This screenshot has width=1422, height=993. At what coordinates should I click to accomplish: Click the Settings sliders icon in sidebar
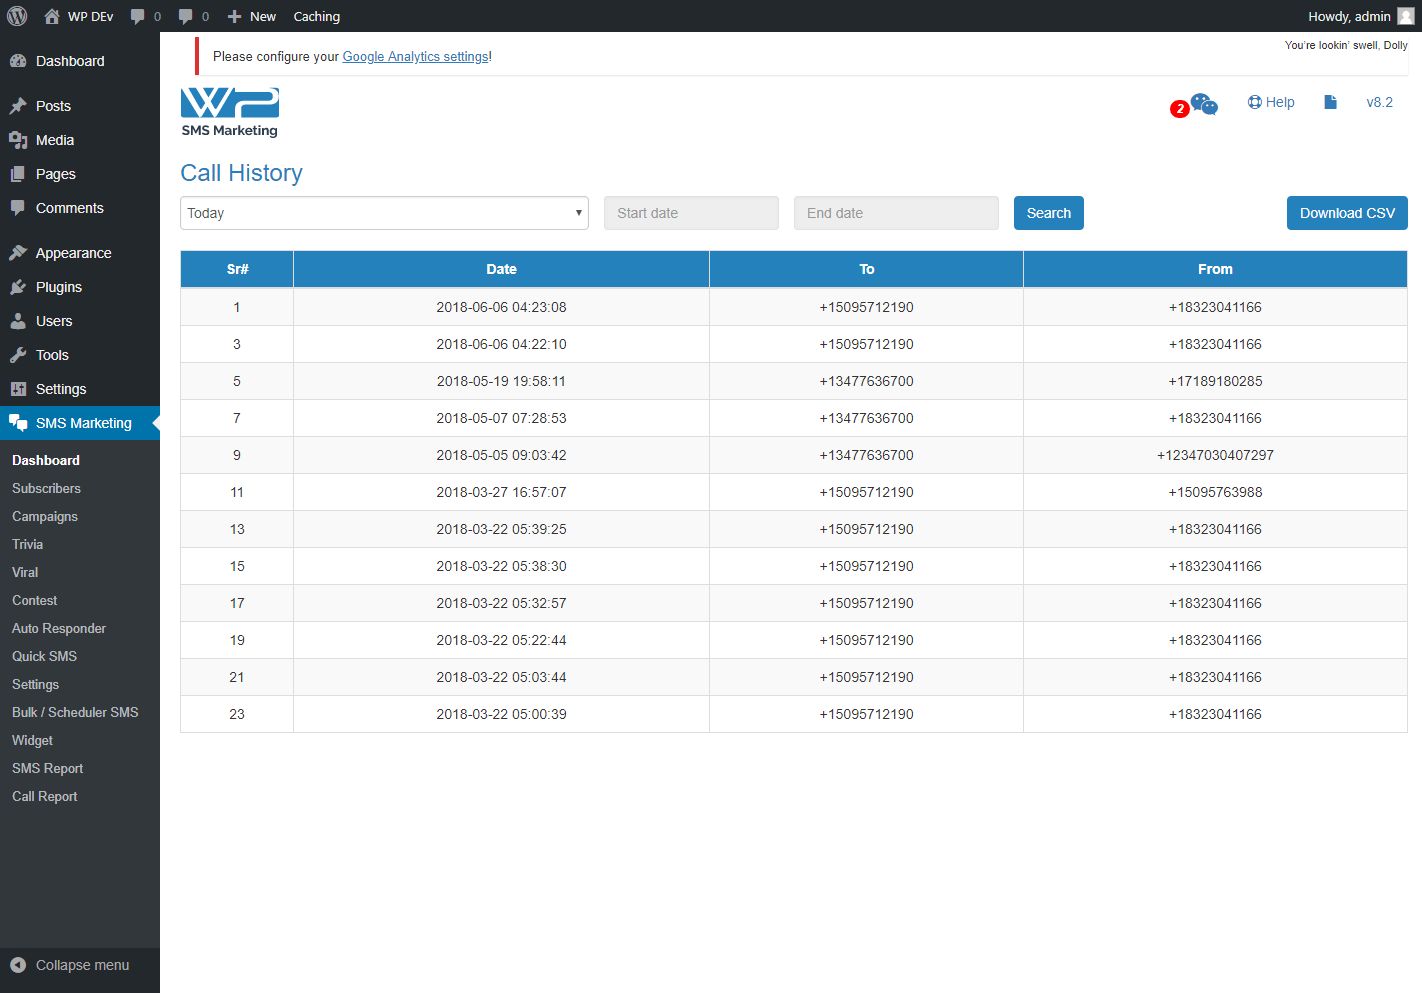(18, 389)
